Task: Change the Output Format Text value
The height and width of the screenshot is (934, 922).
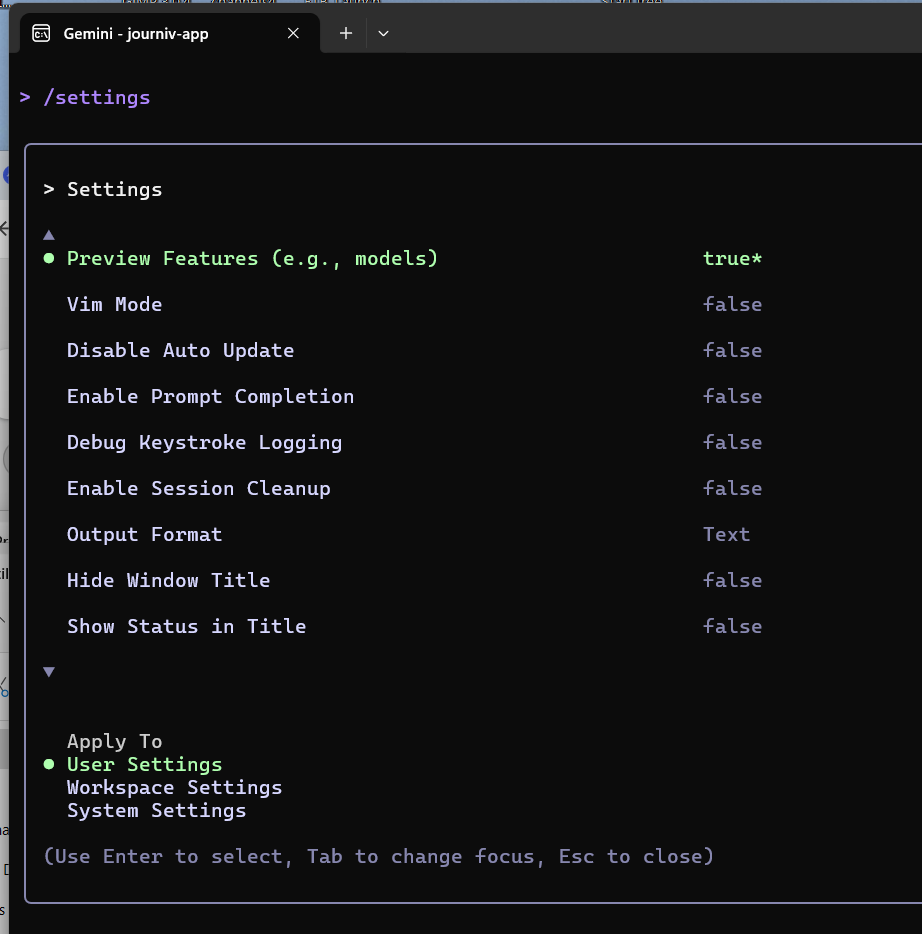Action: [726, 535]
